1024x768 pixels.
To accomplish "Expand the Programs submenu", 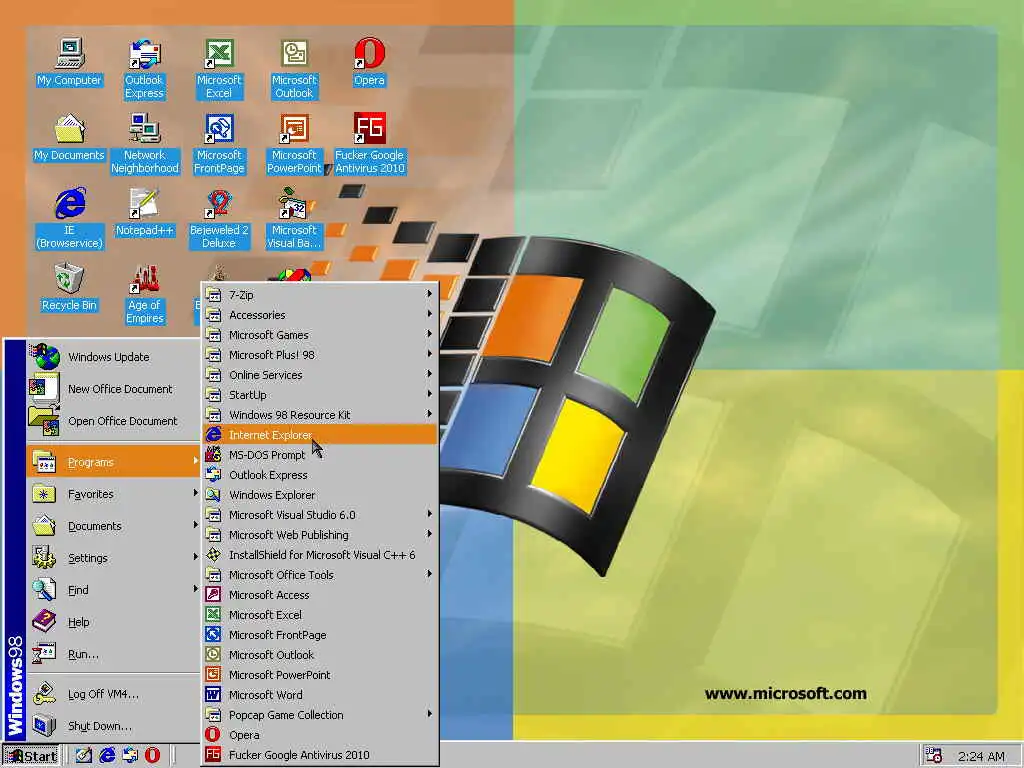I will click(112, 462).
